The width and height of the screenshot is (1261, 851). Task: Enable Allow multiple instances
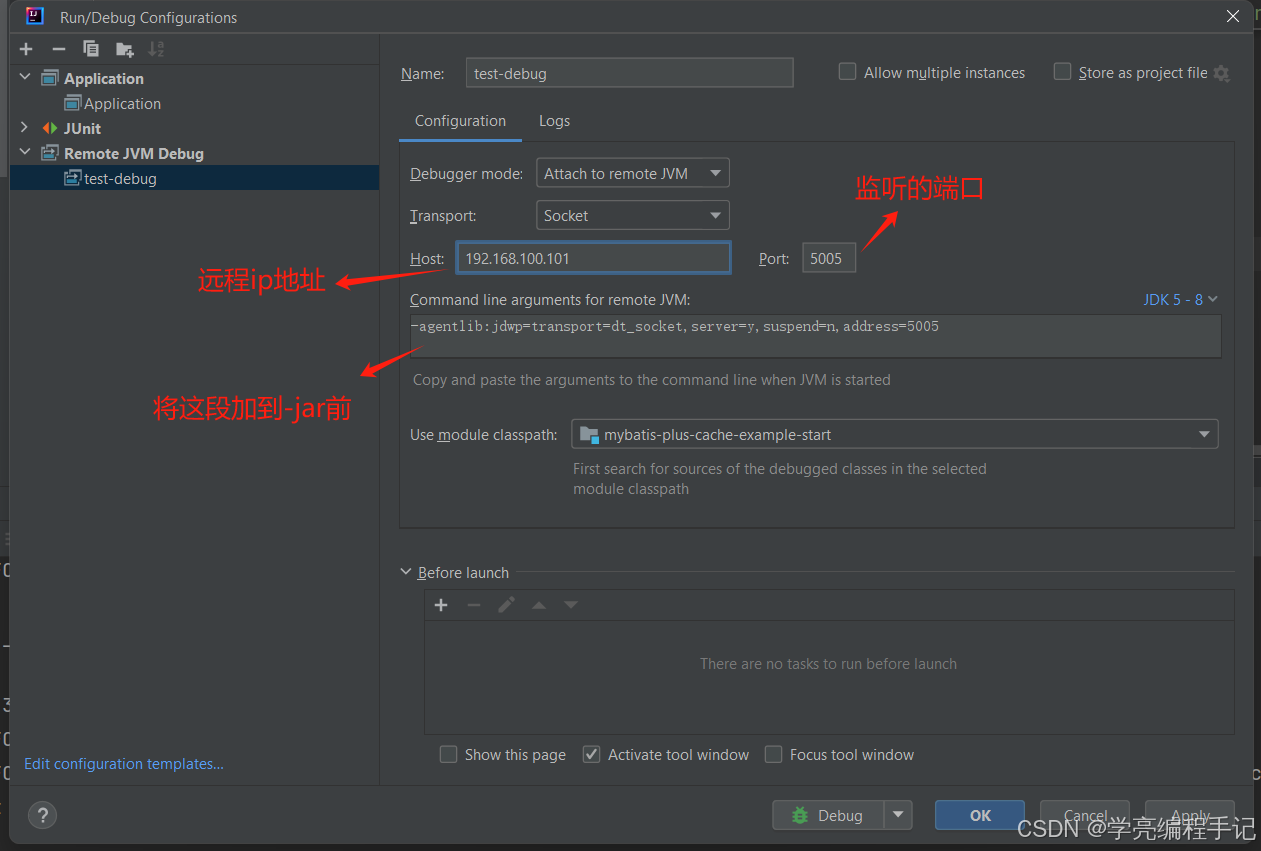point(847,71)
